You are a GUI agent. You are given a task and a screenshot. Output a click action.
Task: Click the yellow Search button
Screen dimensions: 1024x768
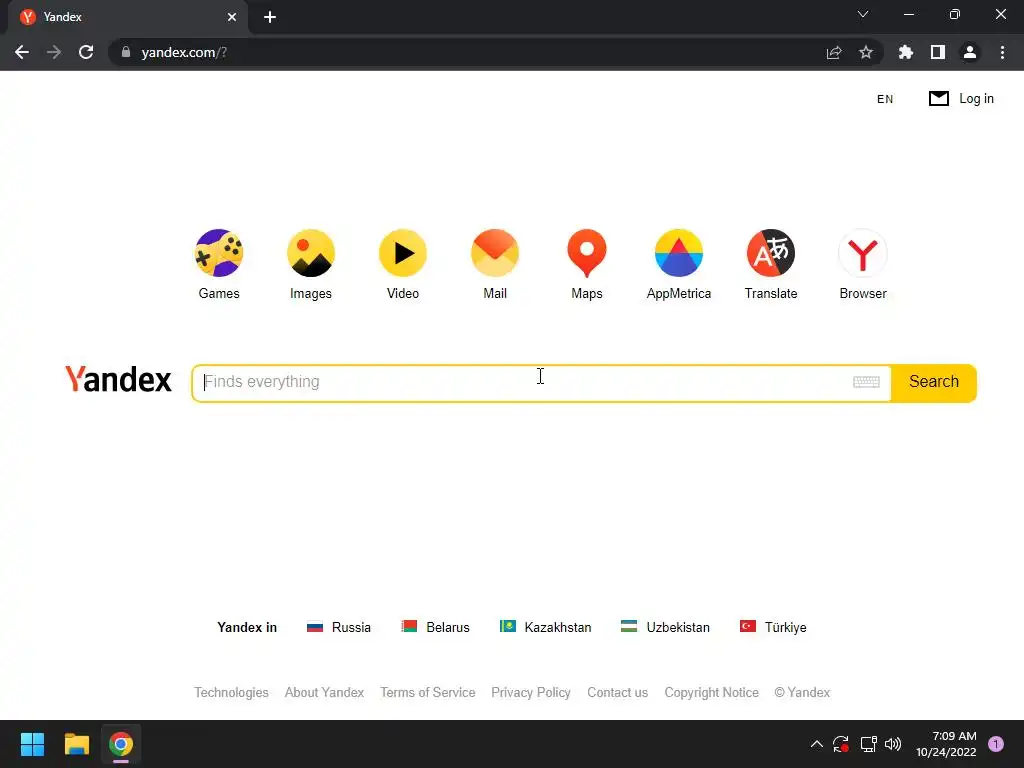(934, 382)
